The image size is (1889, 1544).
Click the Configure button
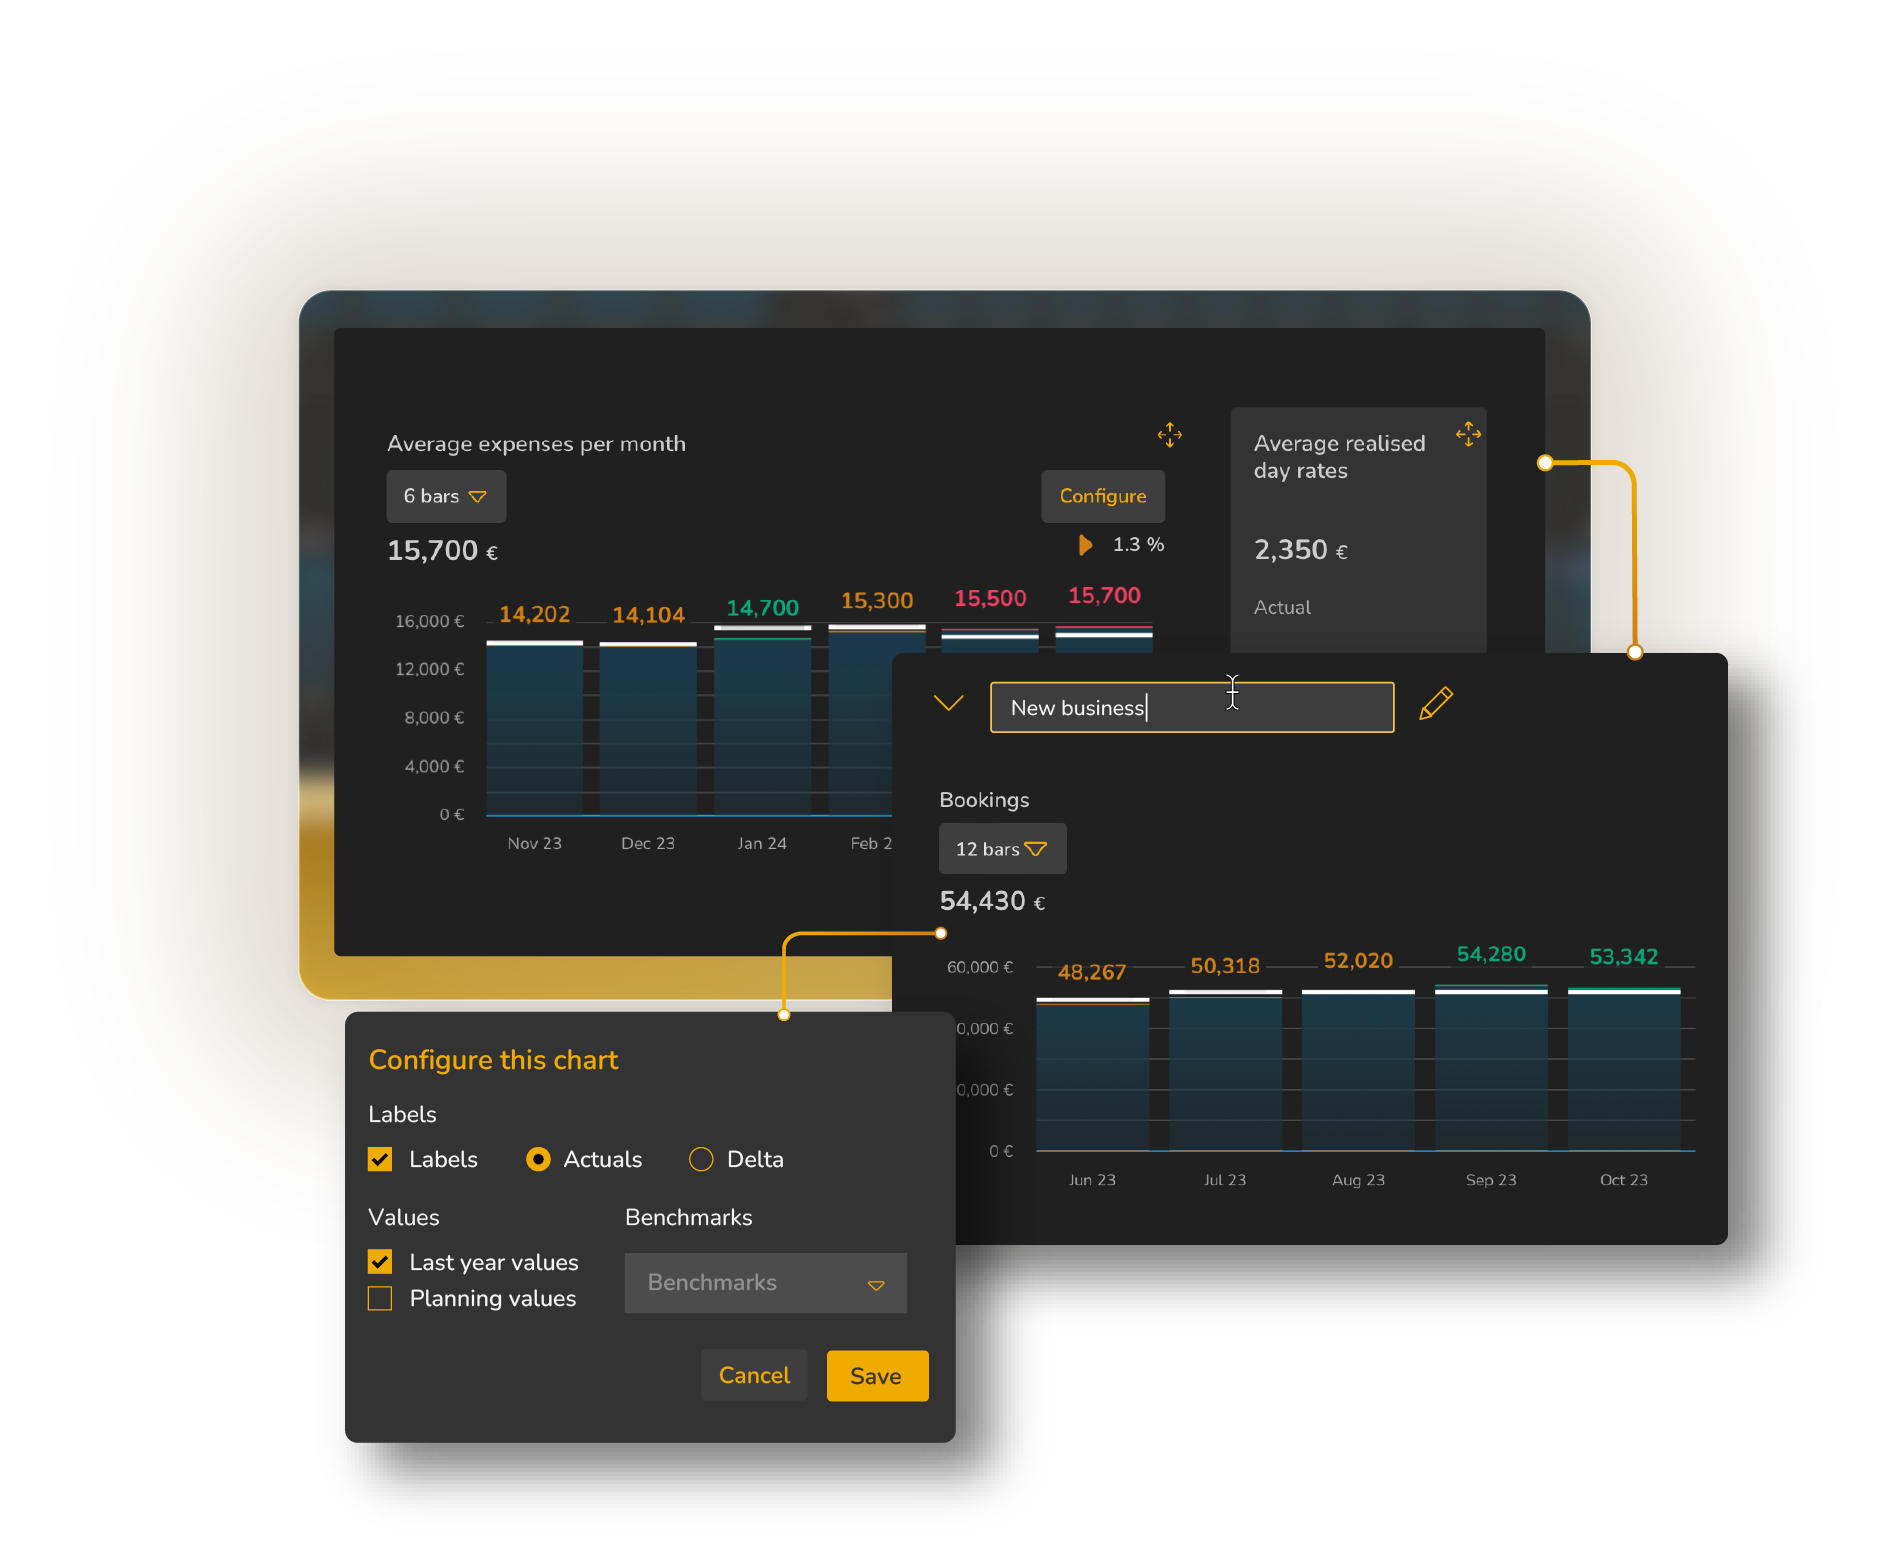pyautogui.click(x=1102, y=496)
